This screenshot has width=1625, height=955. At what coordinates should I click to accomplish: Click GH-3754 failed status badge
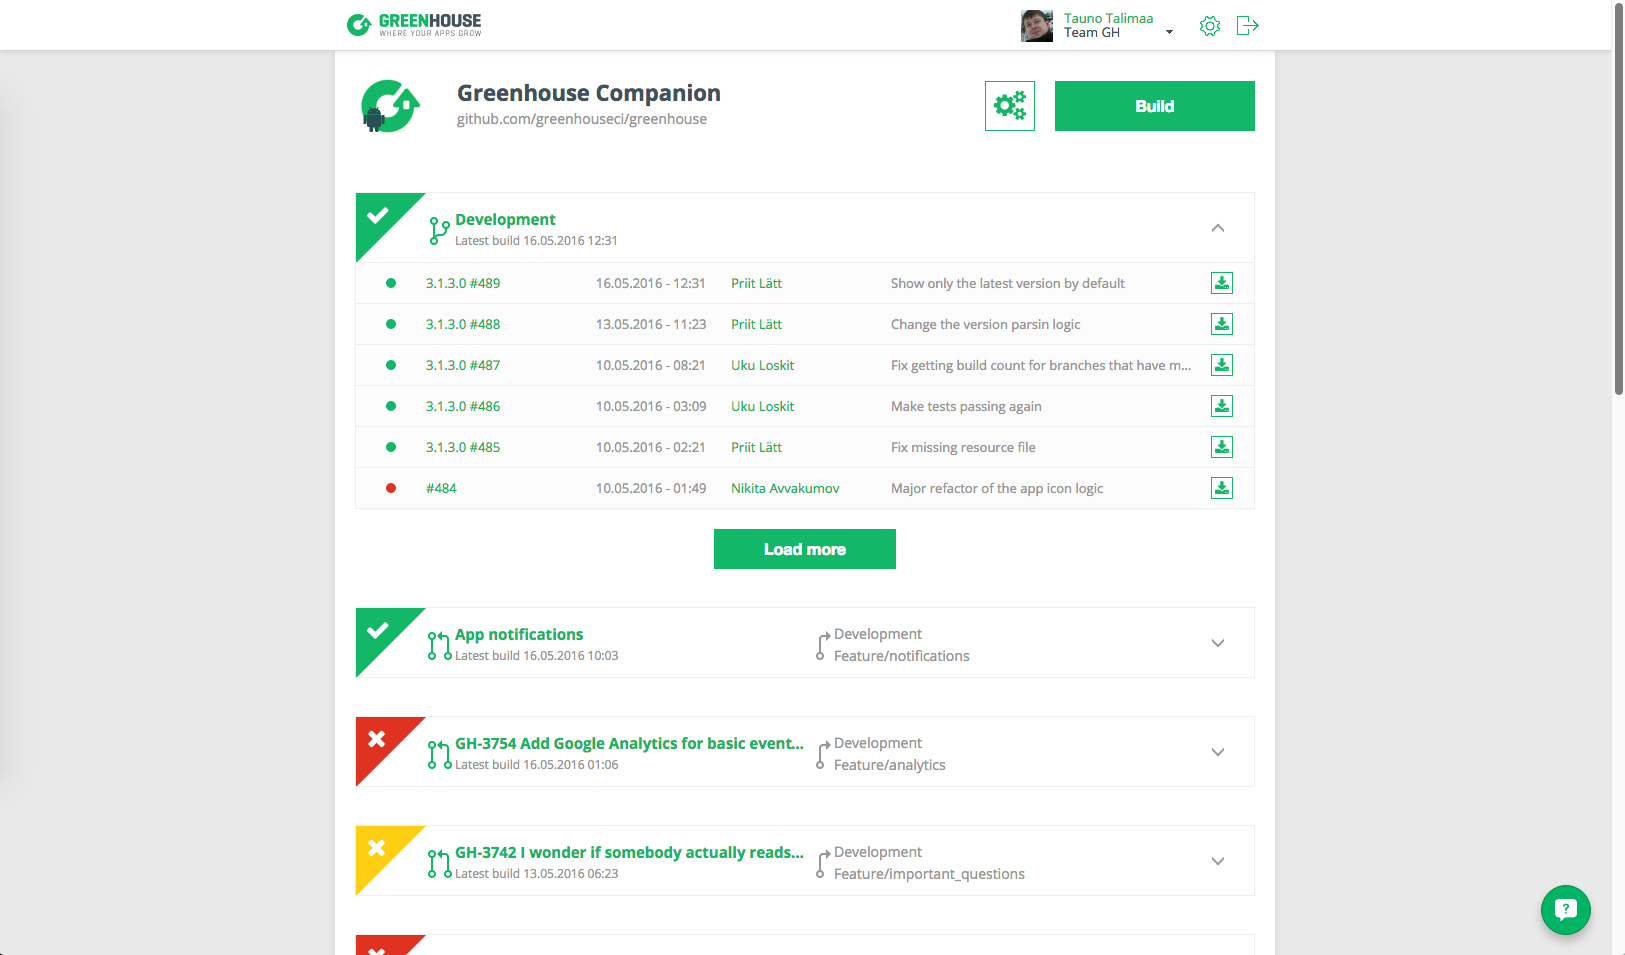point(379,740)
